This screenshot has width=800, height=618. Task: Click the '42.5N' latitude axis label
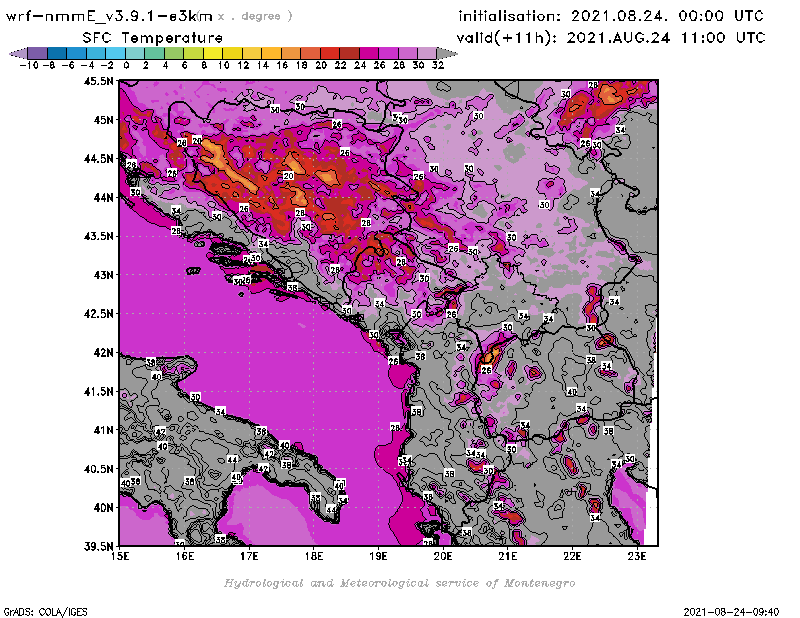(98, 314)
